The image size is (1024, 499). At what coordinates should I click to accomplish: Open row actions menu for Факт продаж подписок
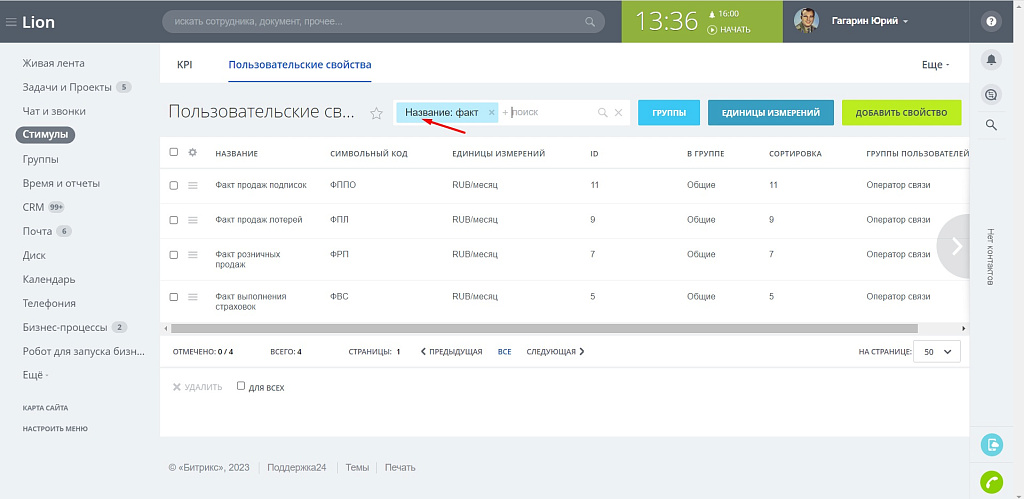pos(193,185)
